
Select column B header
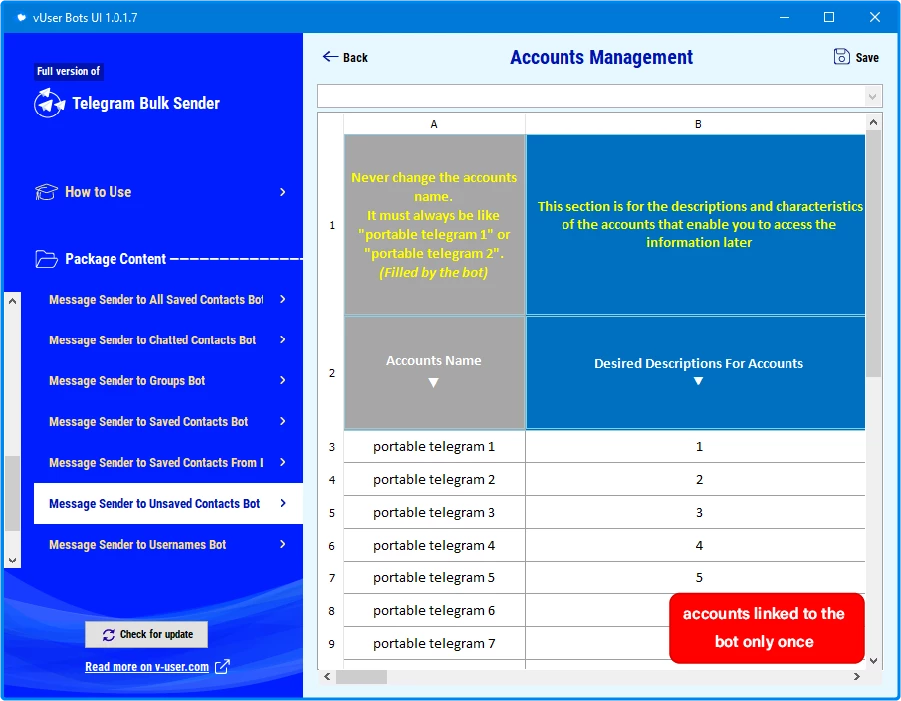coord(696,124)
